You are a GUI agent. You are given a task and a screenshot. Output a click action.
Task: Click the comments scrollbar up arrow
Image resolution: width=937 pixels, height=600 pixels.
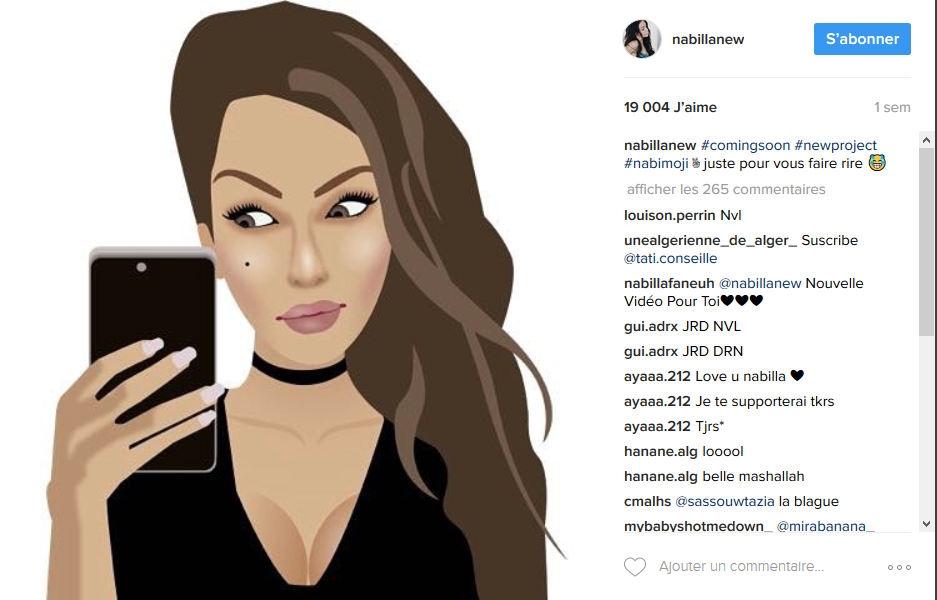click(x=926, y=140)
